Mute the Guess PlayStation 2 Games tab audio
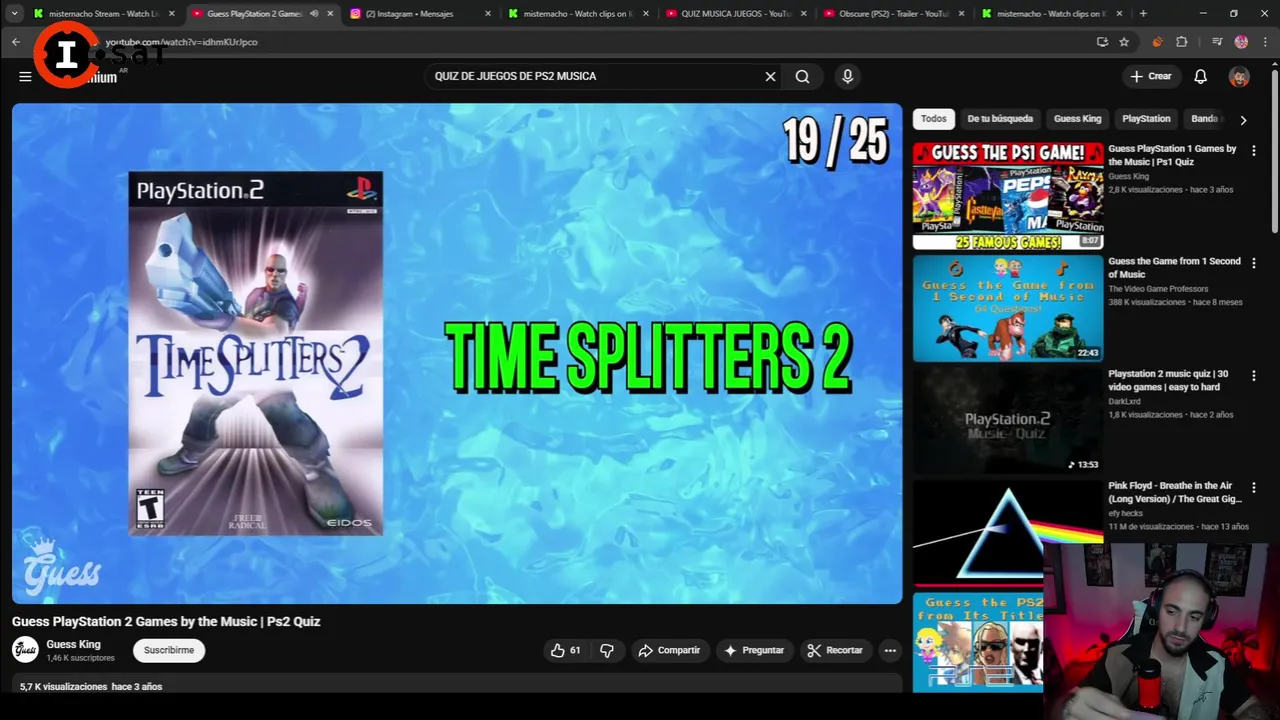Viewport: 1280px width, 720px height. pos(314,14)
